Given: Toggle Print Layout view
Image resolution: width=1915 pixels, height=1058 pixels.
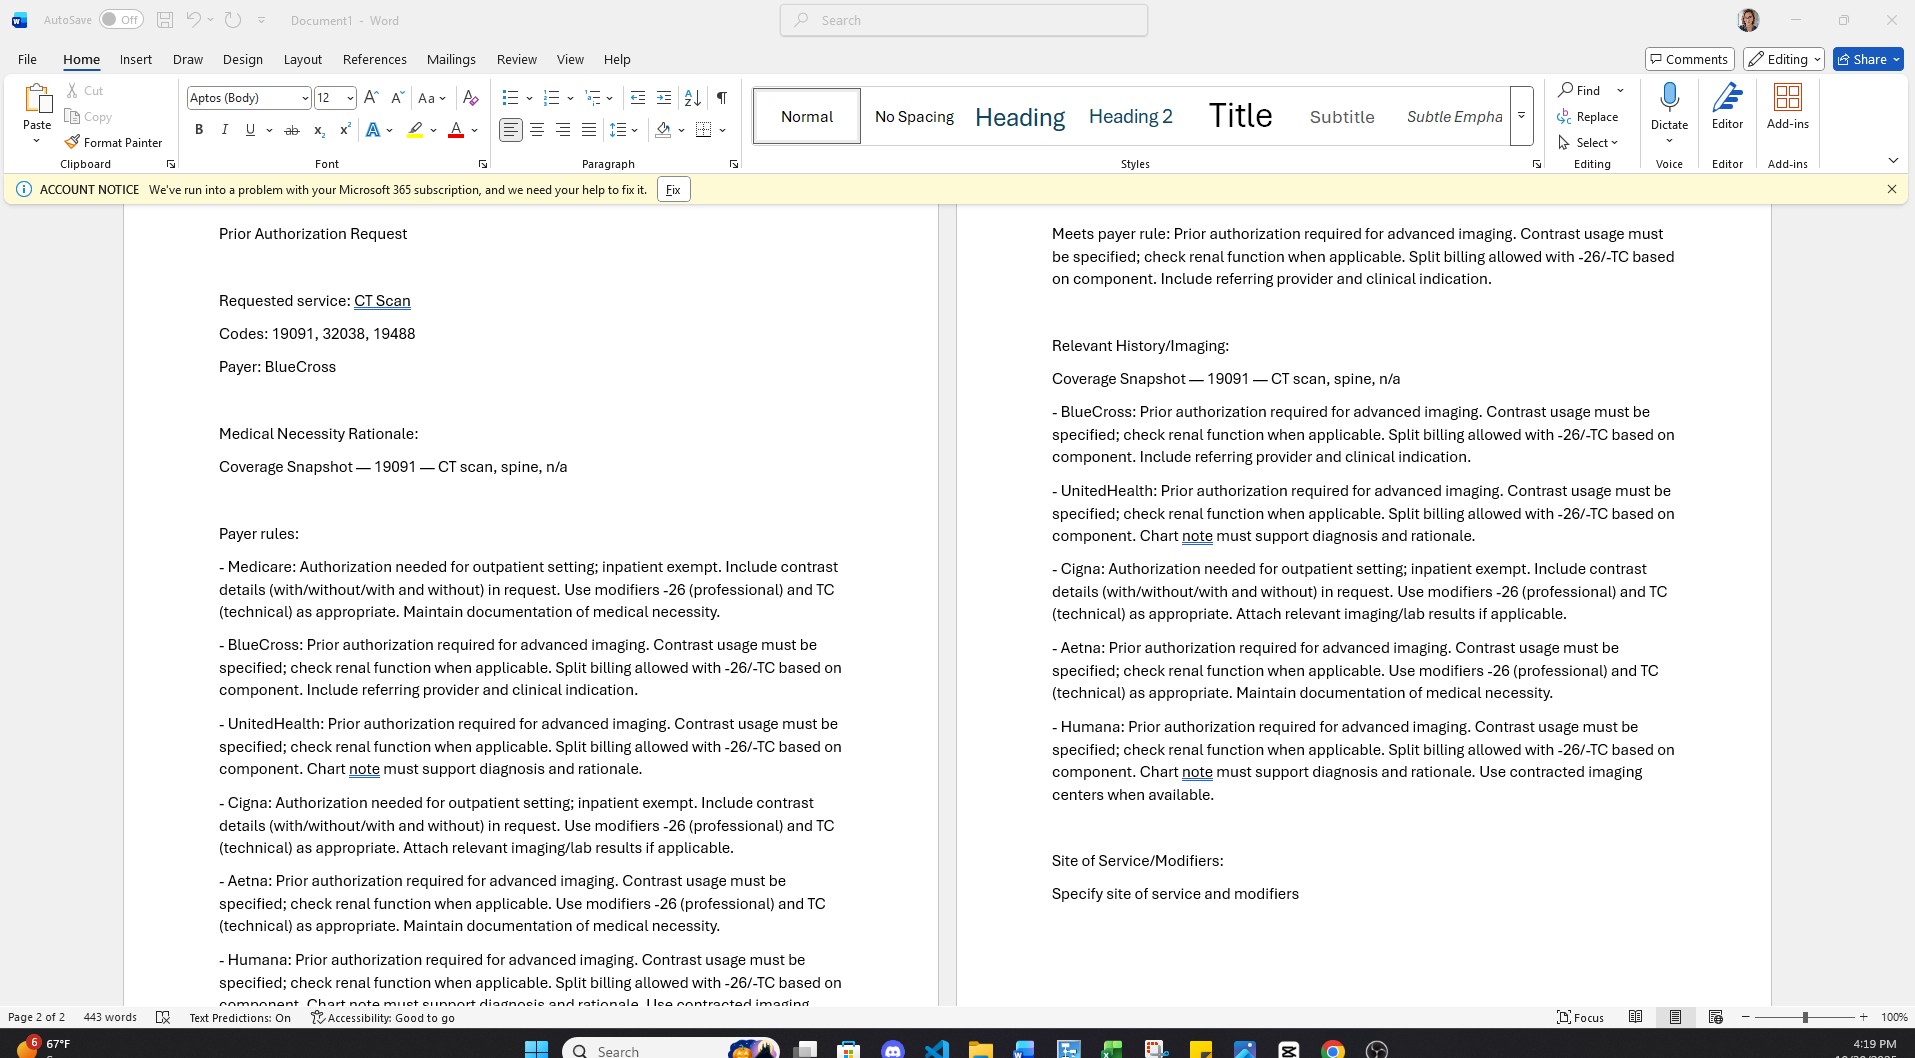Looking at the screenshot, I should [x=1675, y=1017].
